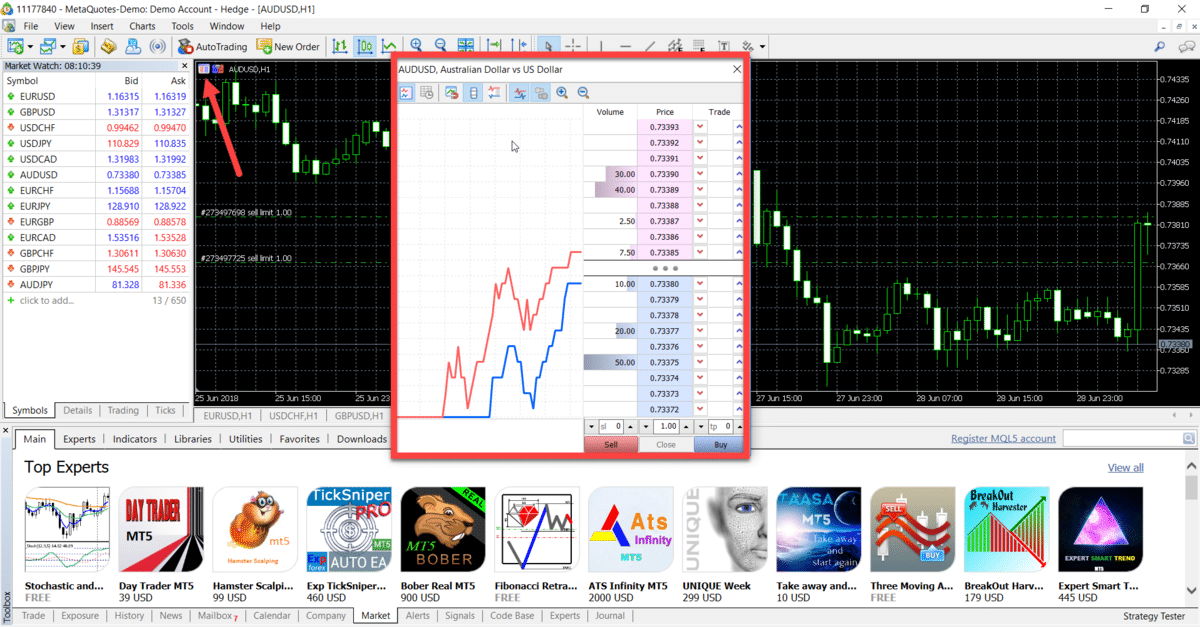
Task: Toggle the AutoTrading button
Action: click(x=212, y=46)
